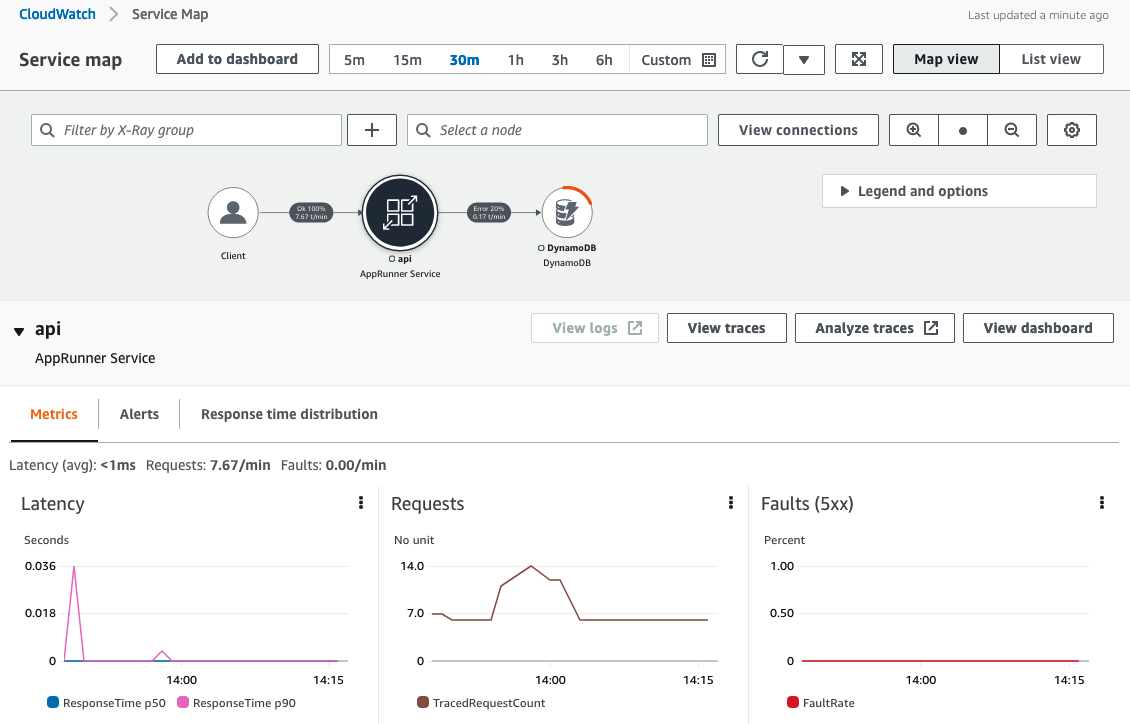
Task: Click Add to dashboard button
Action: (237, 59)
